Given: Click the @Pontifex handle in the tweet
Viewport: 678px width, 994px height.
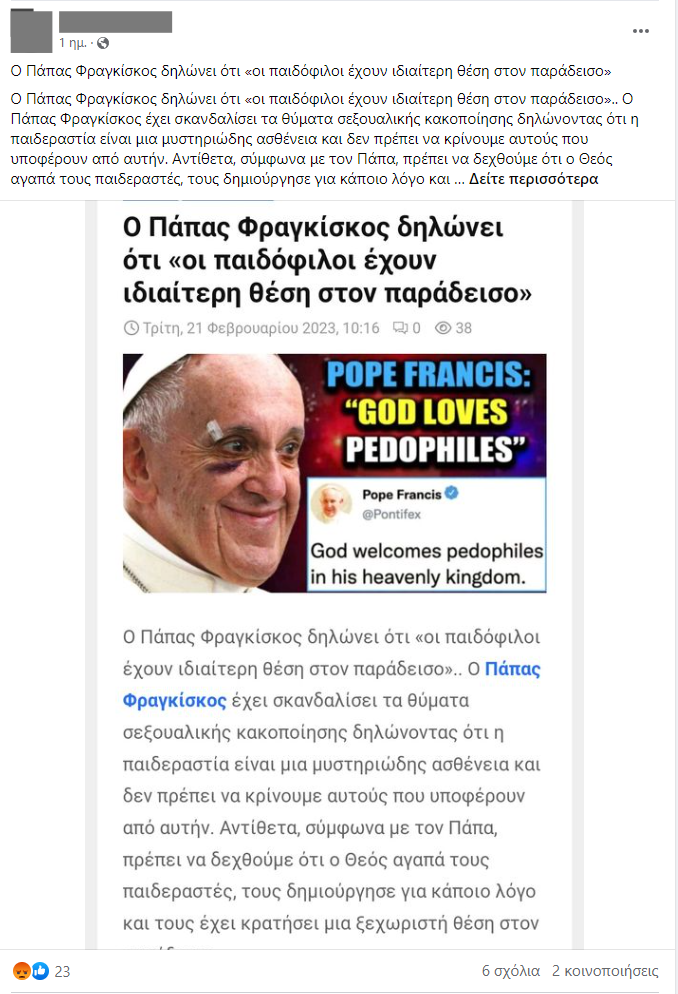Looking at the screenshot, I should pos(392,514).
